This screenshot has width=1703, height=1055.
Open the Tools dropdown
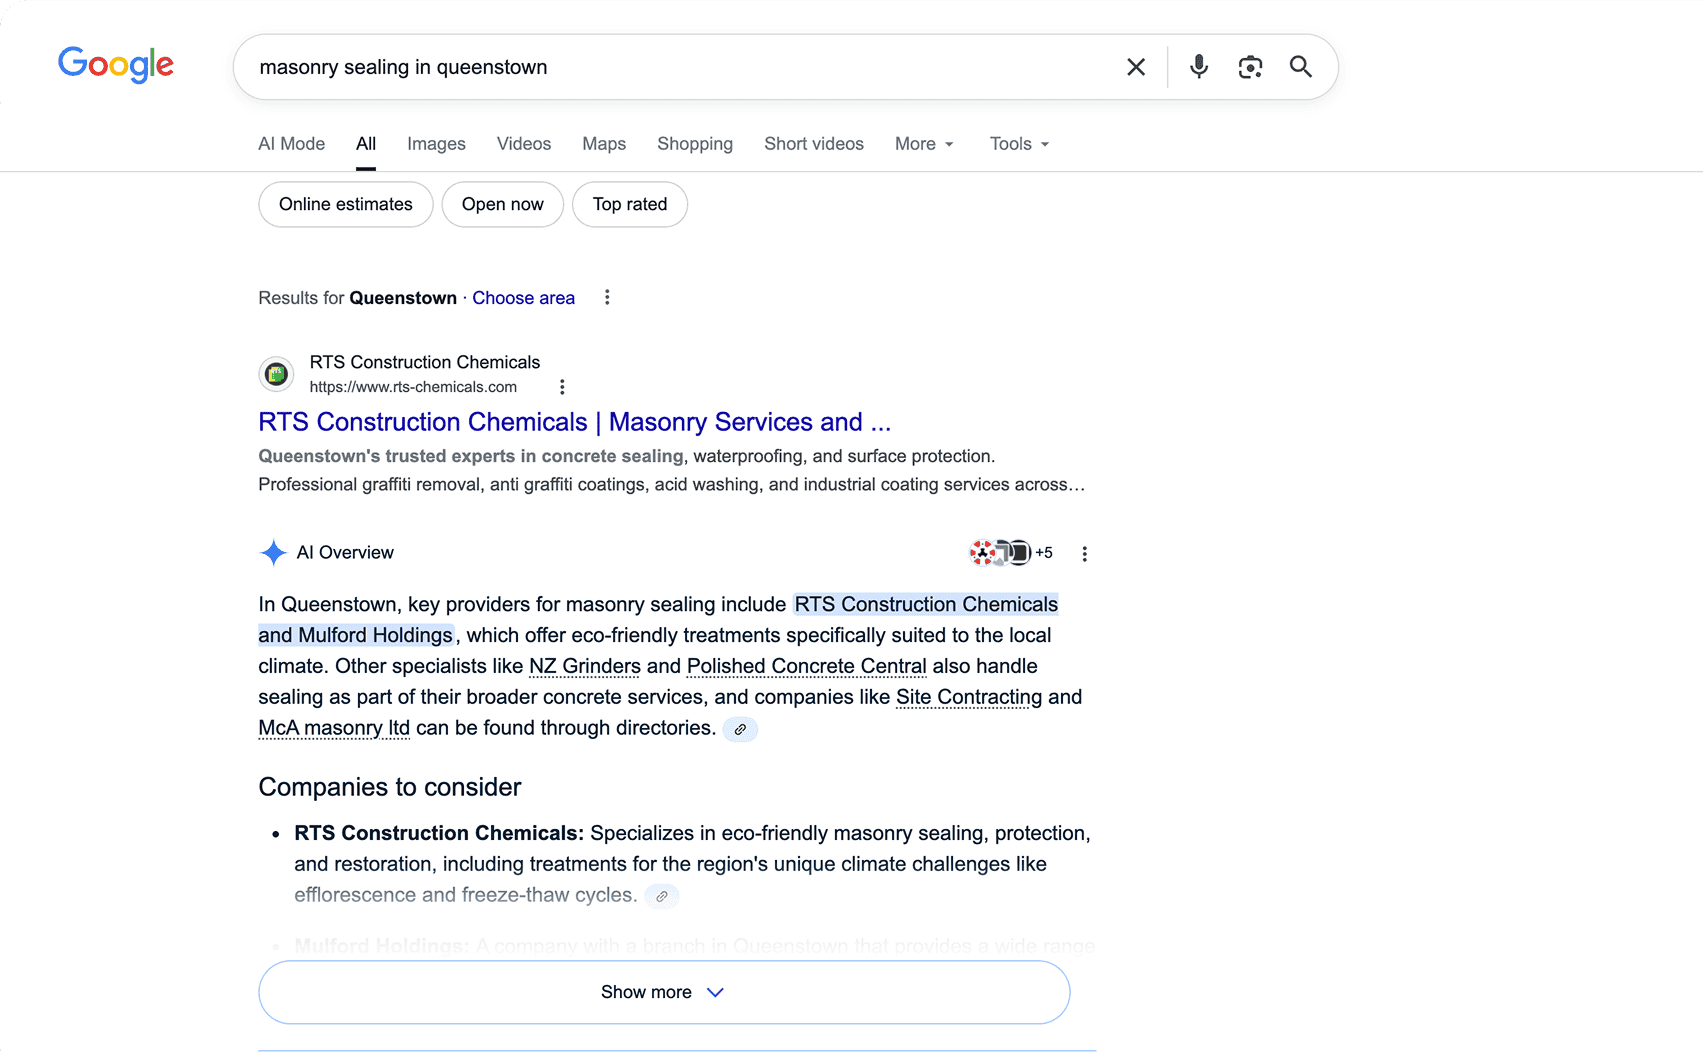pyautogui.click(x=1019, y=144)
